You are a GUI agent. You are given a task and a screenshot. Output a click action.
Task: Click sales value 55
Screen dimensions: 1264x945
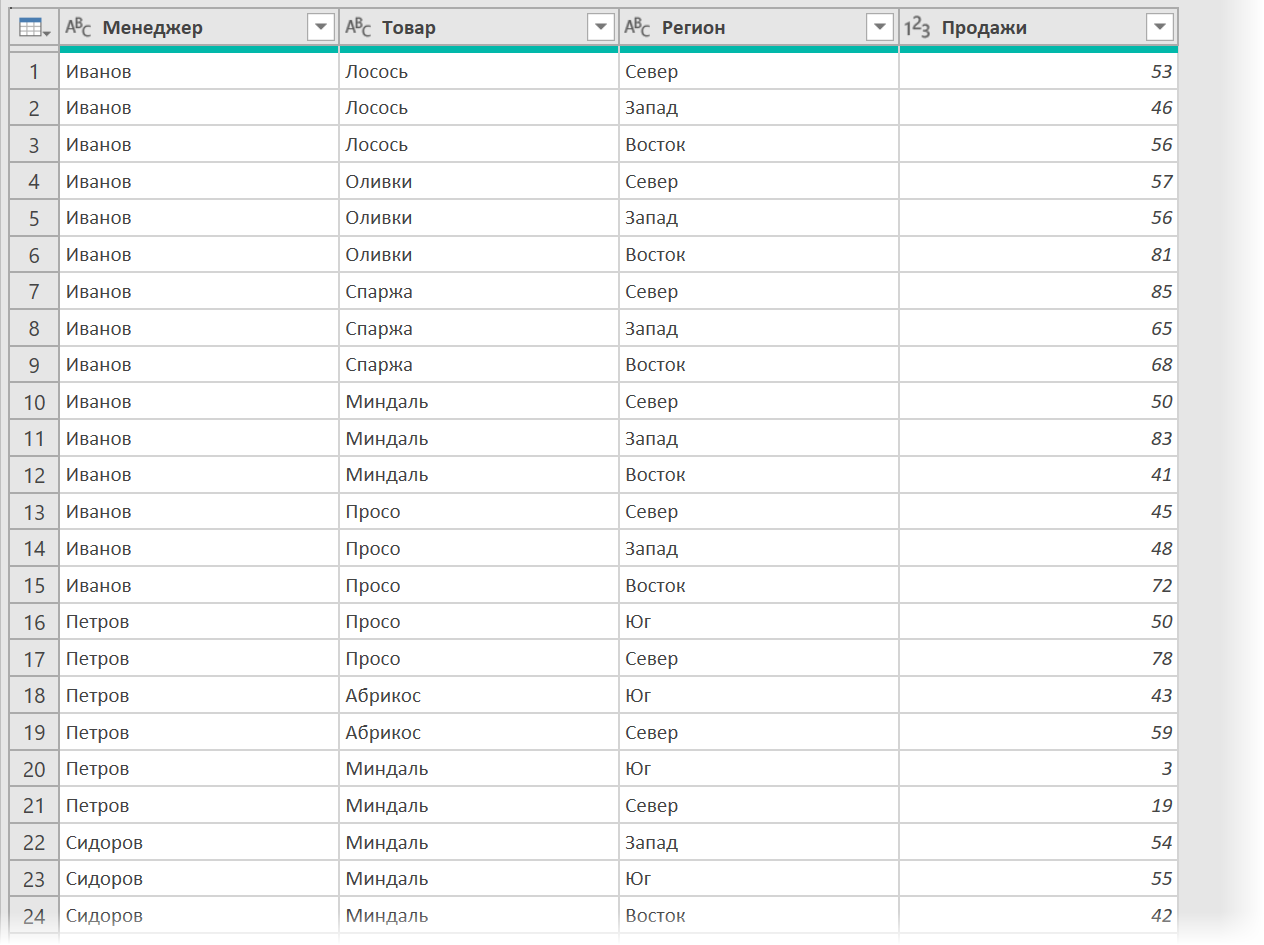point(1038,879)
